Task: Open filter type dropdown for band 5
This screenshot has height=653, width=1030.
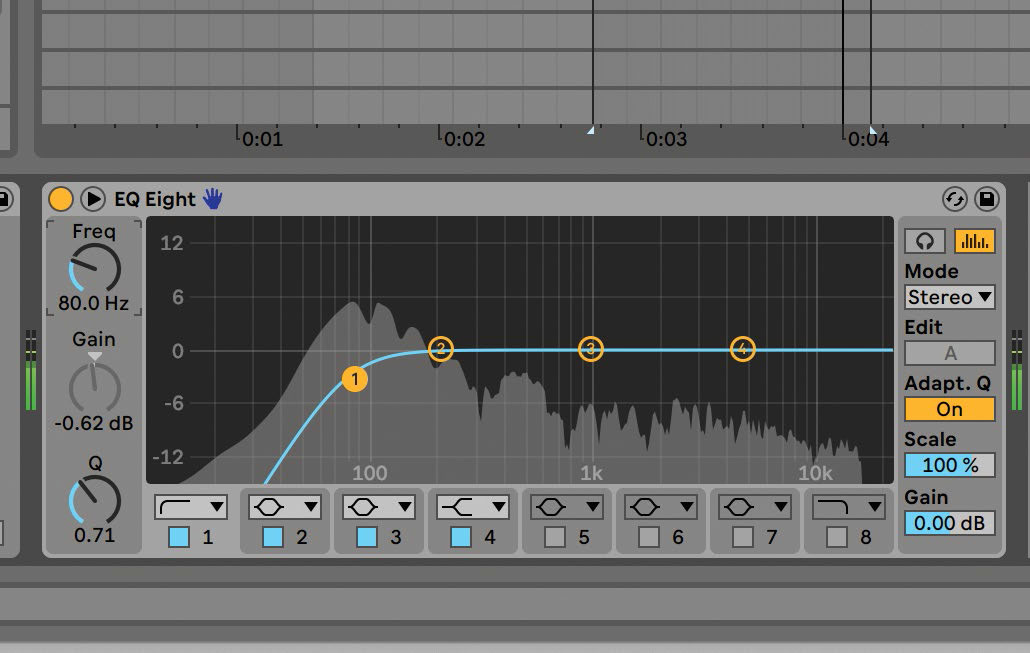Action: (566, 507)
